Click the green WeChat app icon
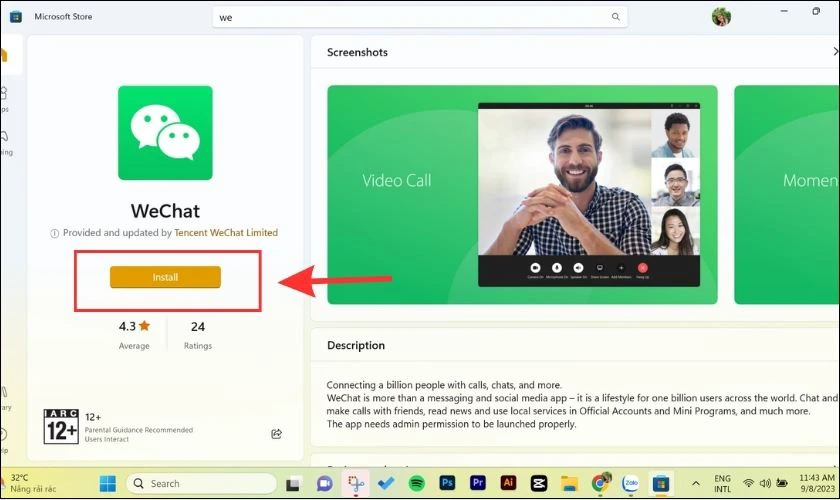The image size is (840, 500). pos(165,133)
